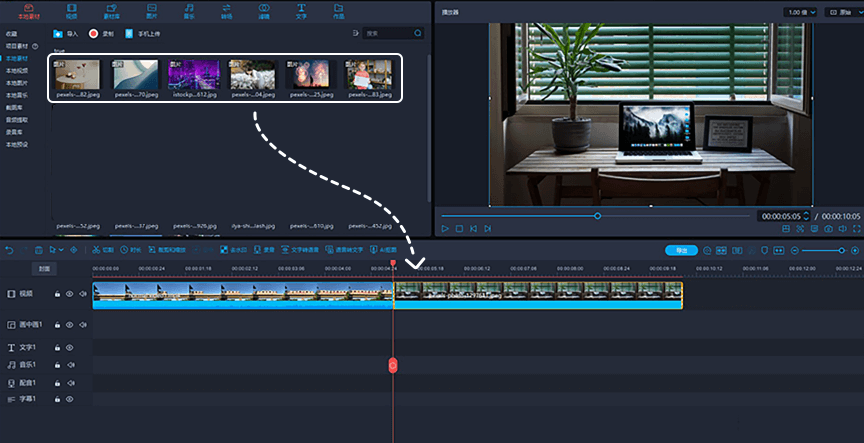Click the preview progress slider handle
Screen dimensions: 864x443
pyautogui.click(x=597, y=216)
